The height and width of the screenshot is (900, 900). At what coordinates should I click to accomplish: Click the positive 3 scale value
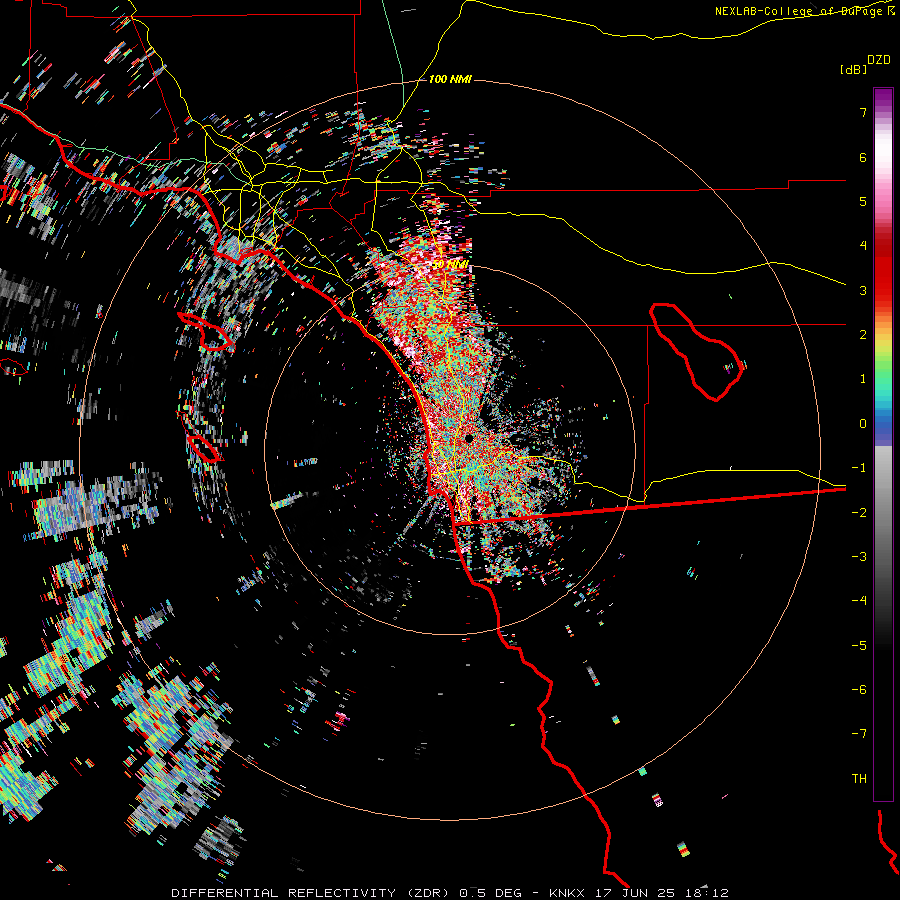point(863,290)
